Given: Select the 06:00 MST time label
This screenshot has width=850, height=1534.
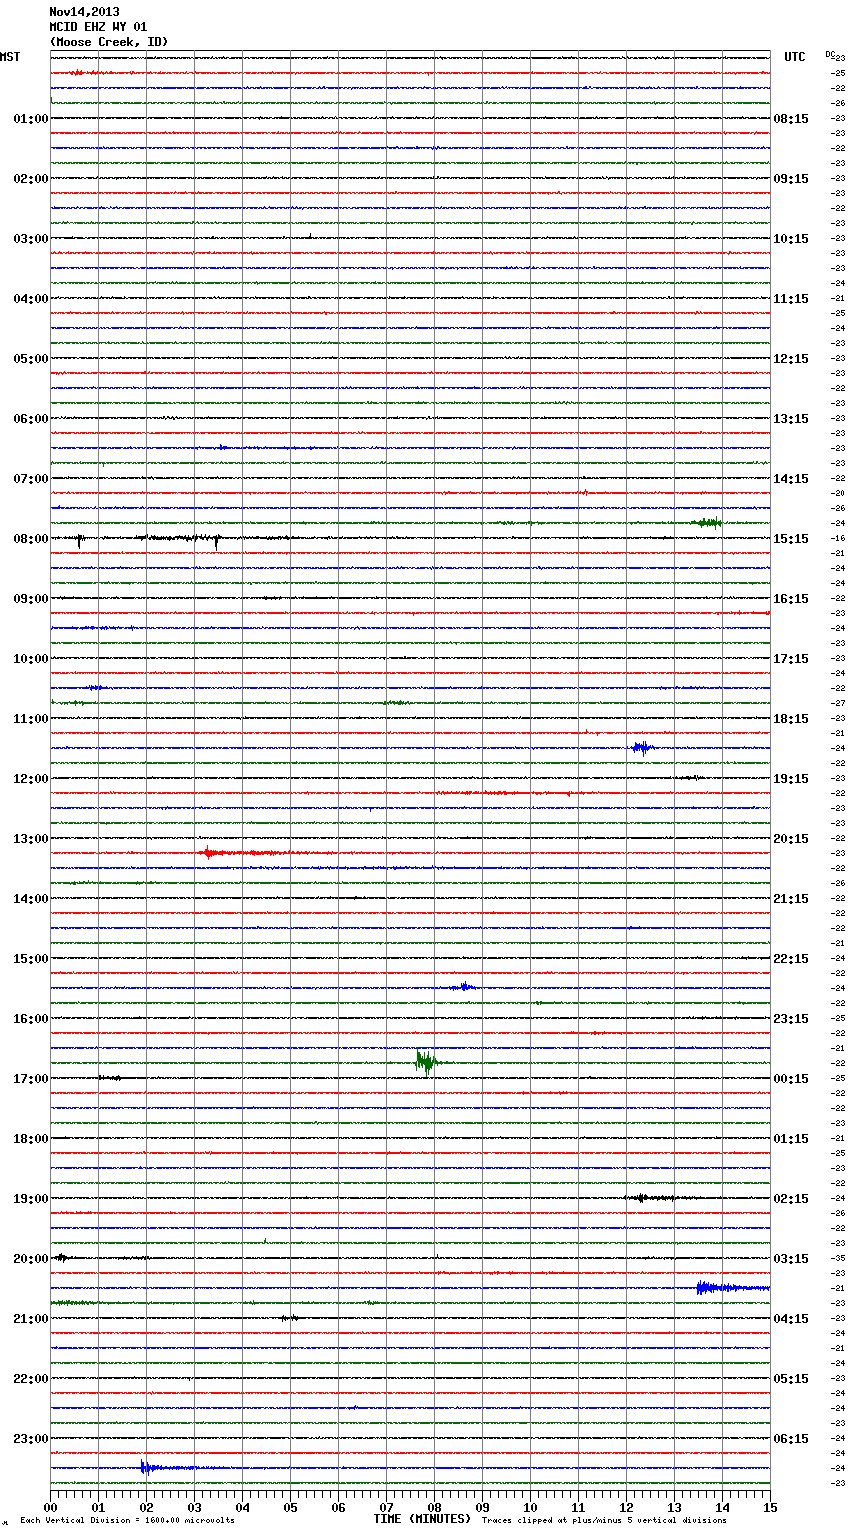Looking at the screenshot, I should [x=30, y=419].
